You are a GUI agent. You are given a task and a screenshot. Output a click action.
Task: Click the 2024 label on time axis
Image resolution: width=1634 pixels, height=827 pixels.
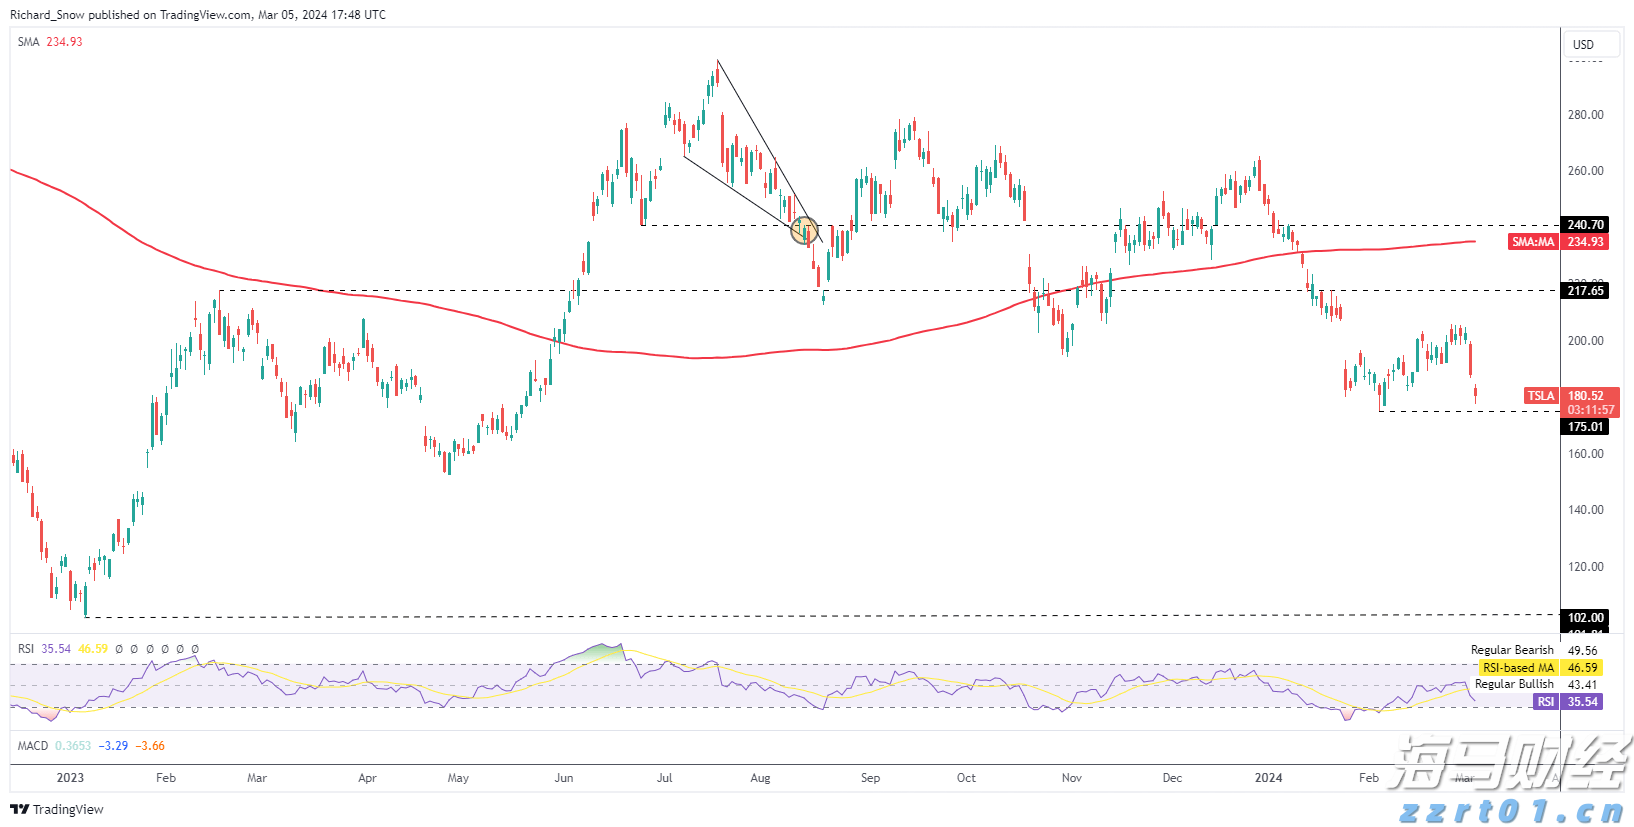click(x=1268, y=778)
